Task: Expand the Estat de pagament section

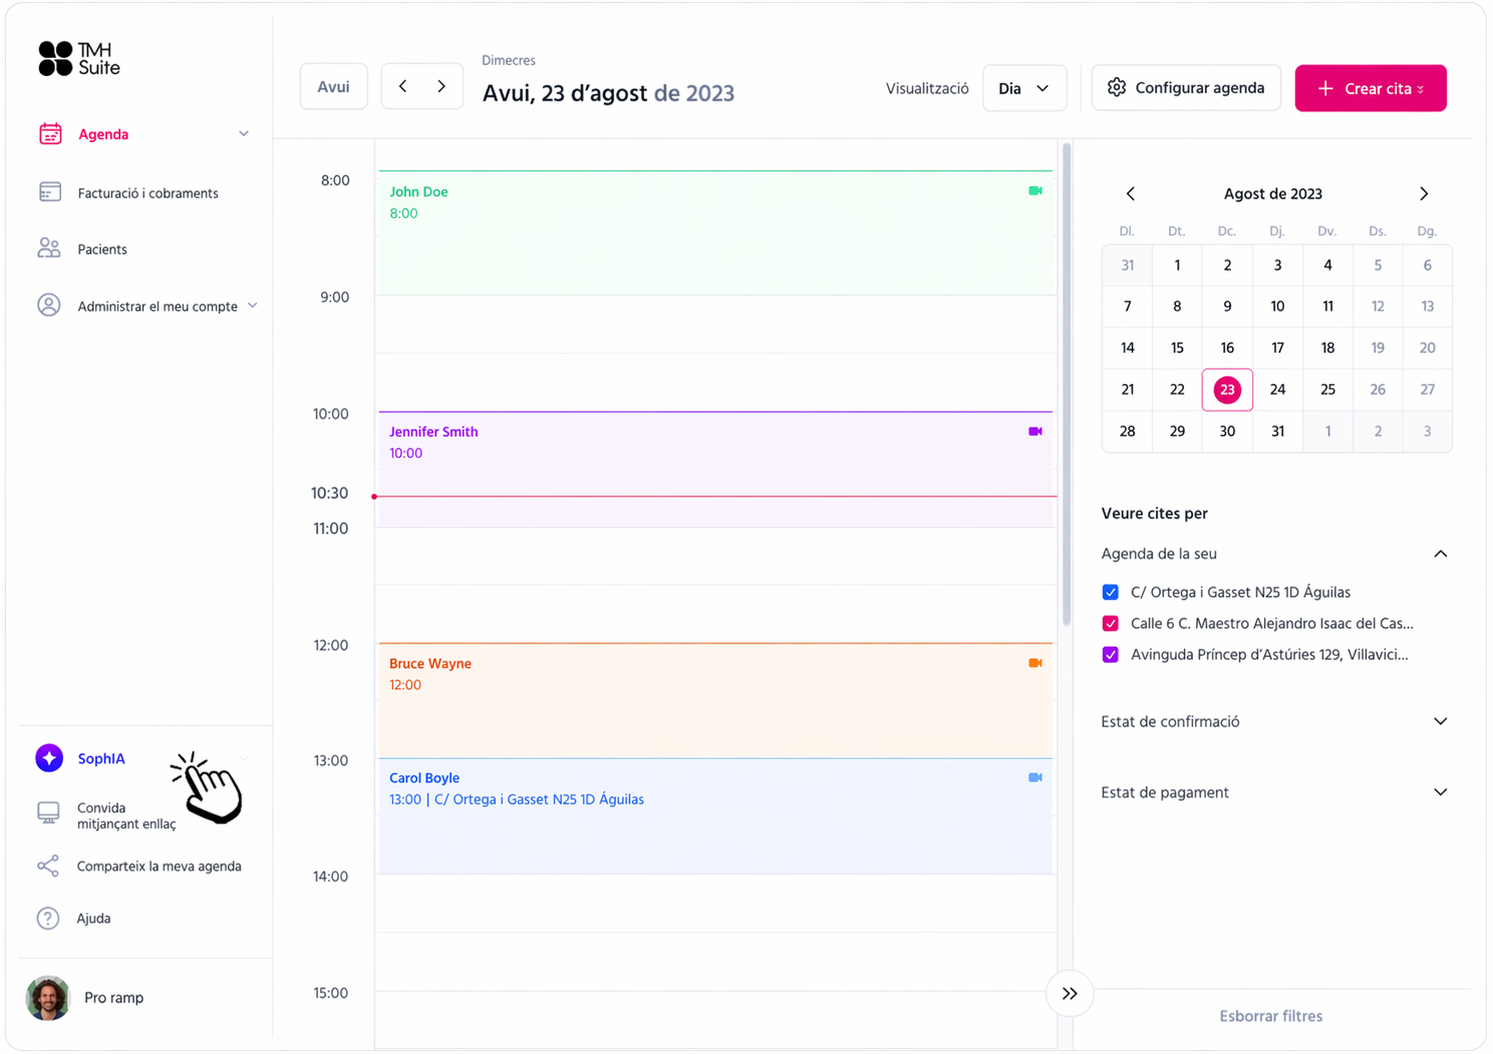Action: pyautogui.click(x=1440, y=792)
